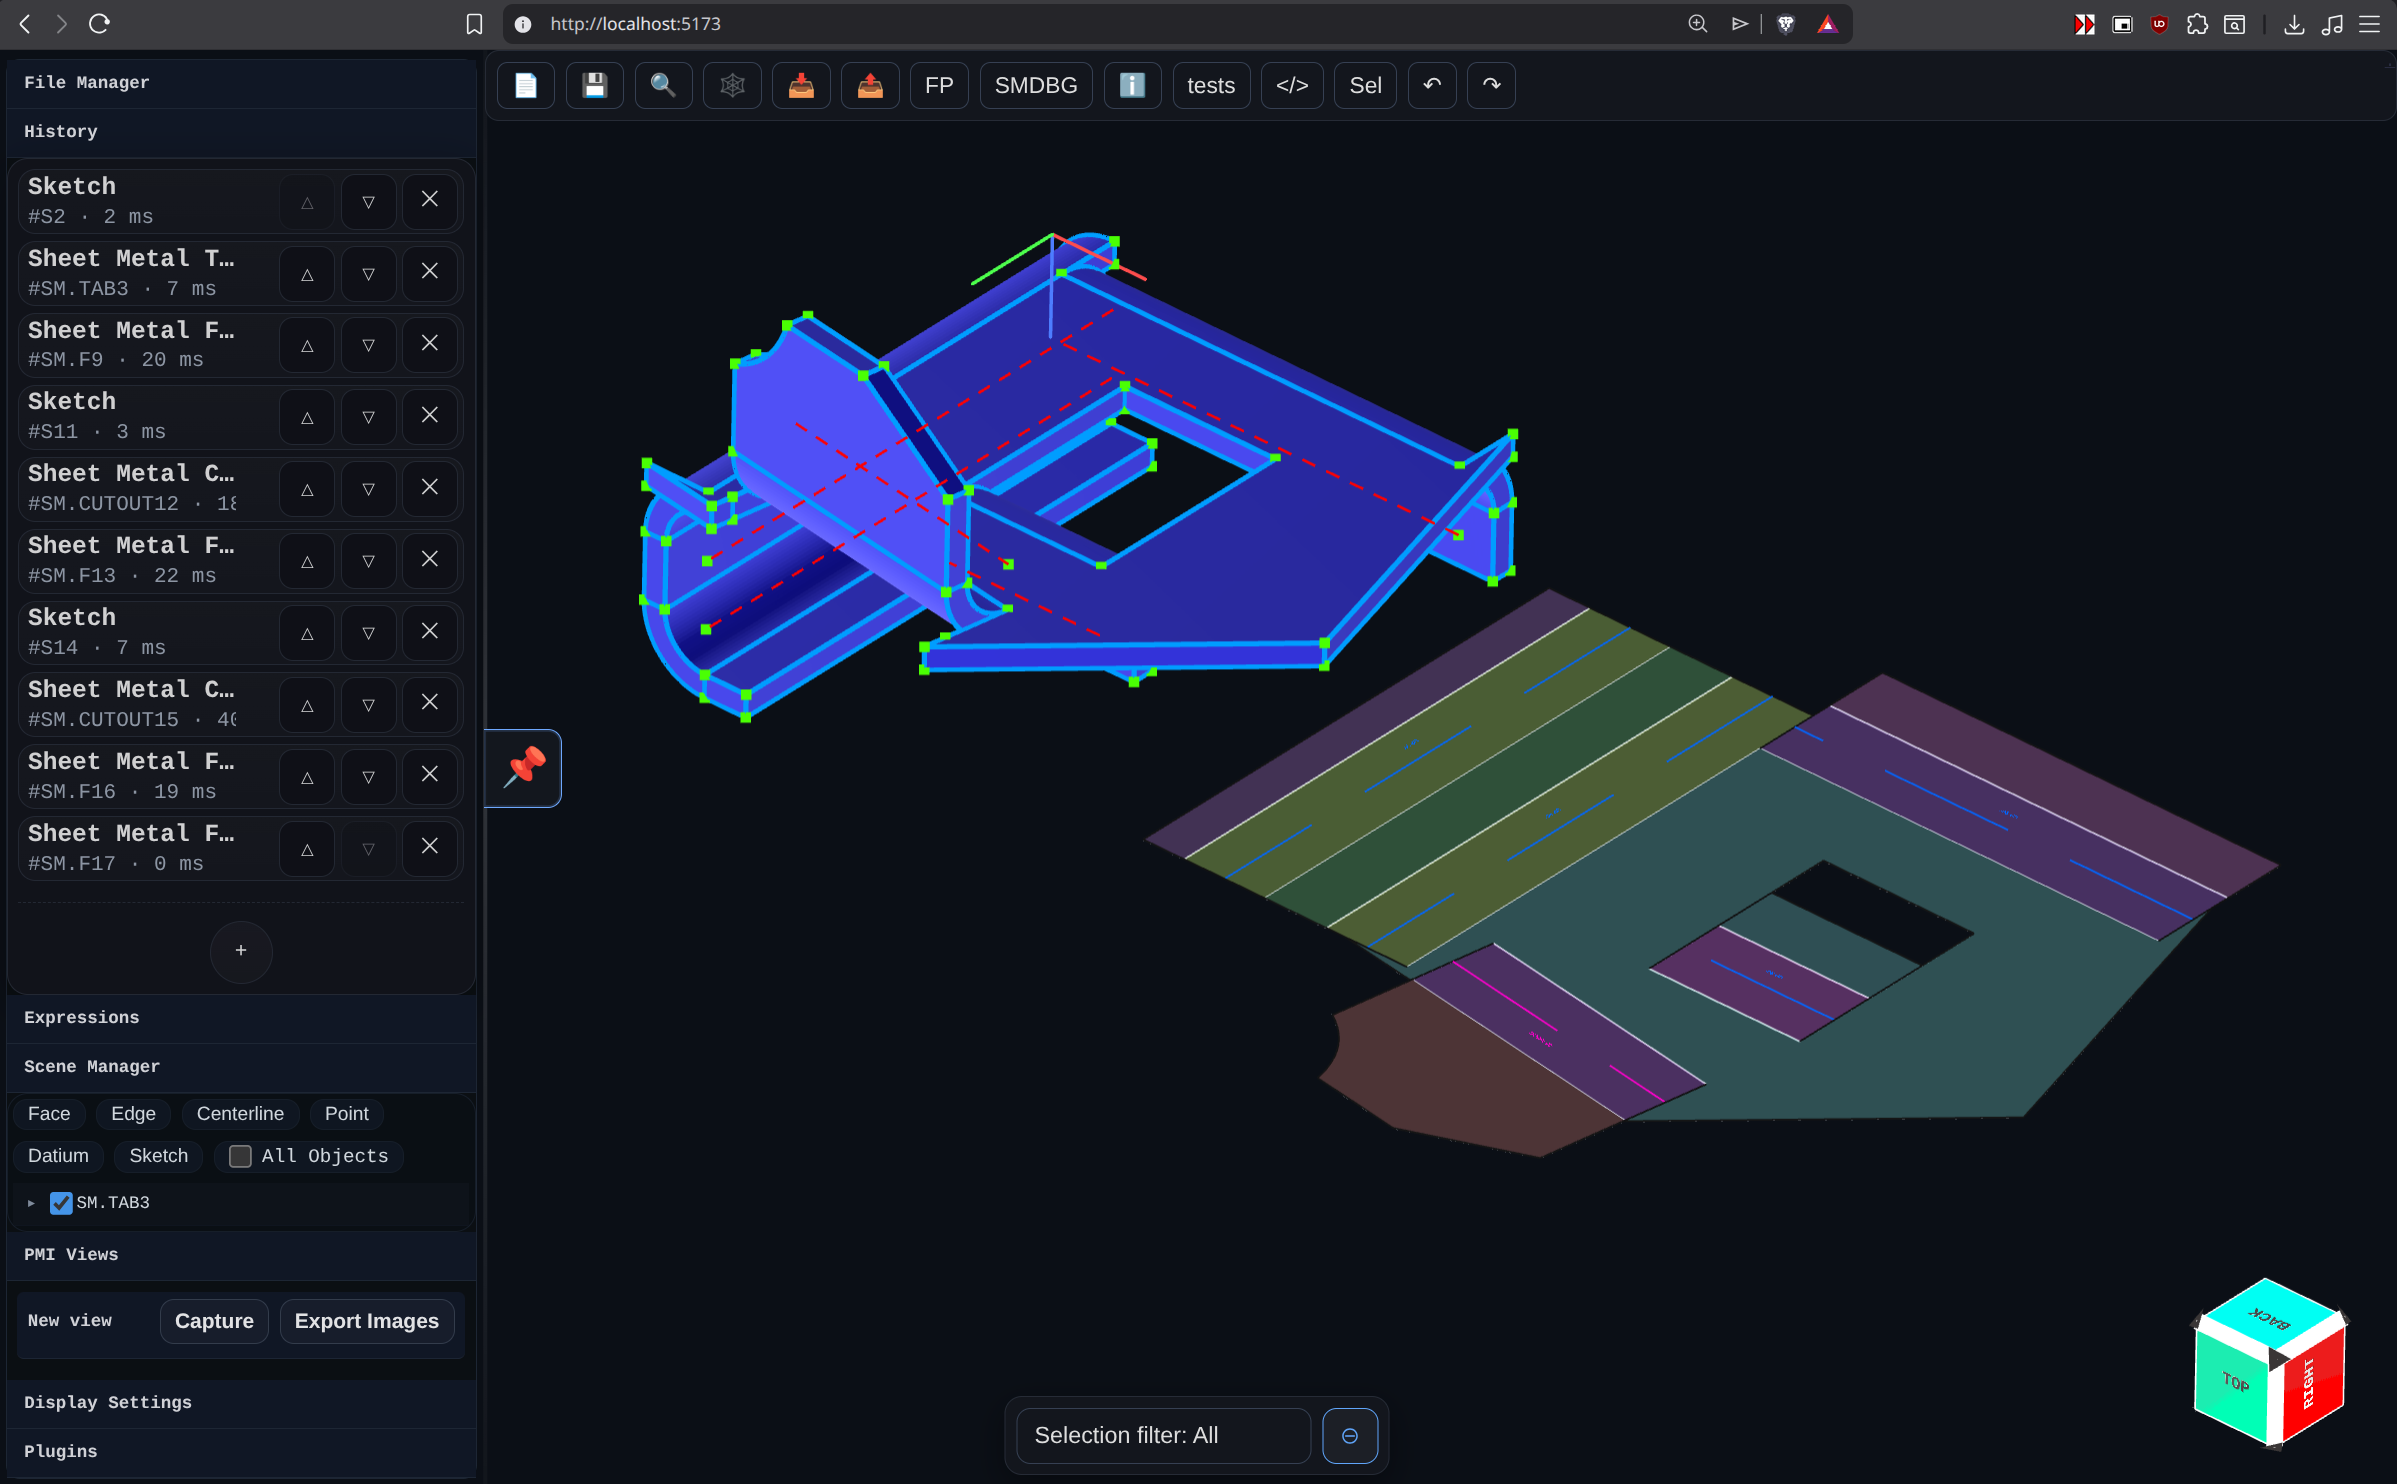Image resolution: width=2397 pixels, height=1484 pixels.
Task: Click the selection filter round icon button
Action: tap(1350, 1436)
